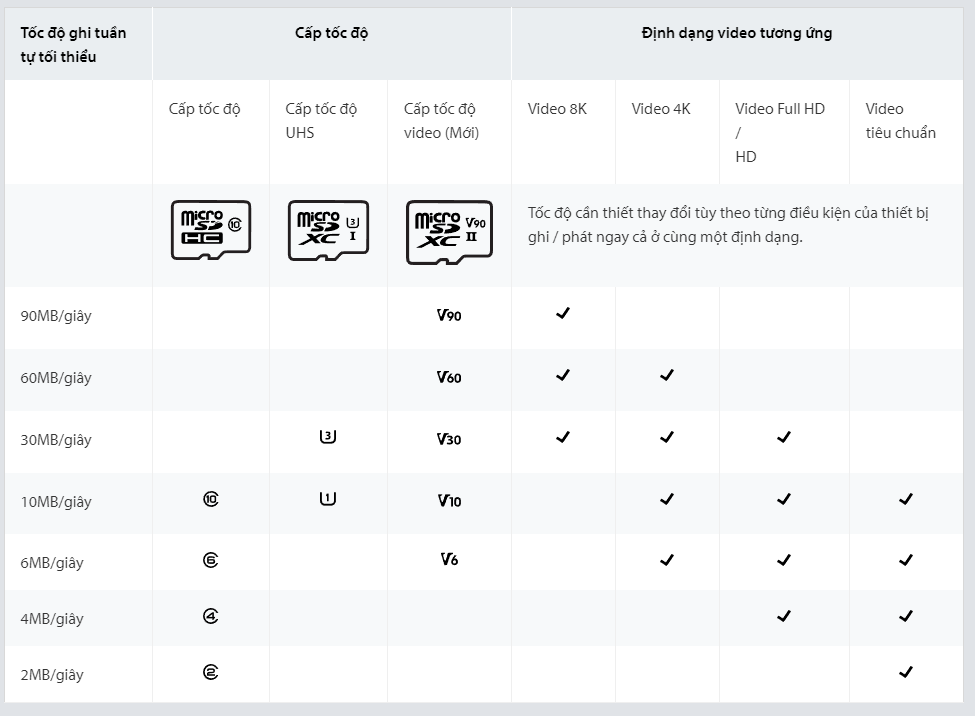The height and width of the screenshot is (716, 975).
Task: Click the microSDHC Class 10 card logo
Action: [211, 230]
